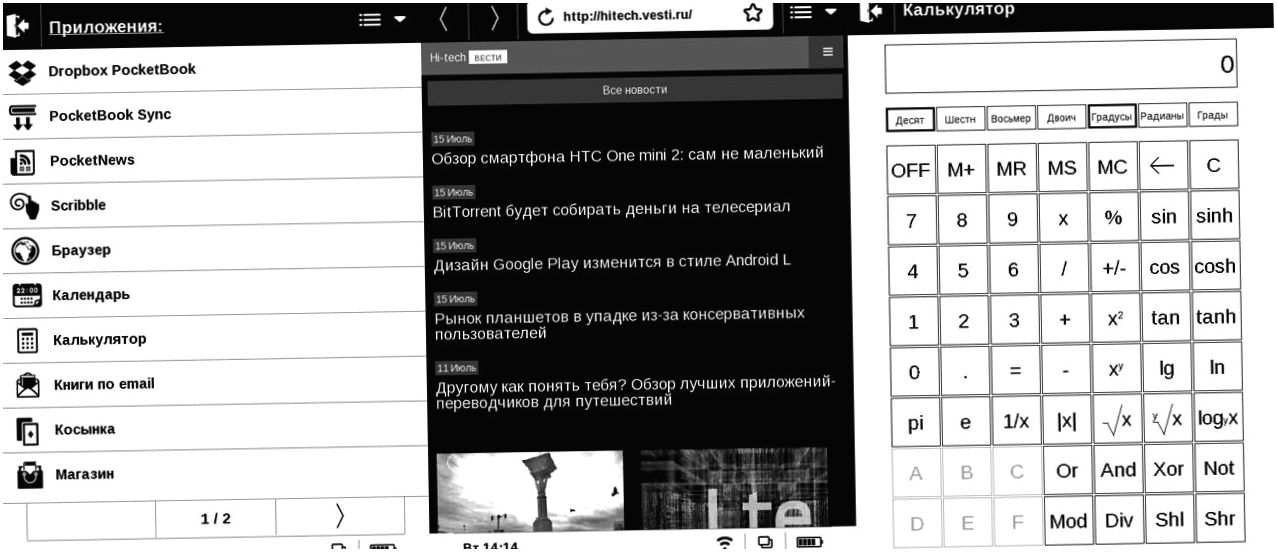
Task: Bookmark page with the star icon
Action: tap(753, 13)
